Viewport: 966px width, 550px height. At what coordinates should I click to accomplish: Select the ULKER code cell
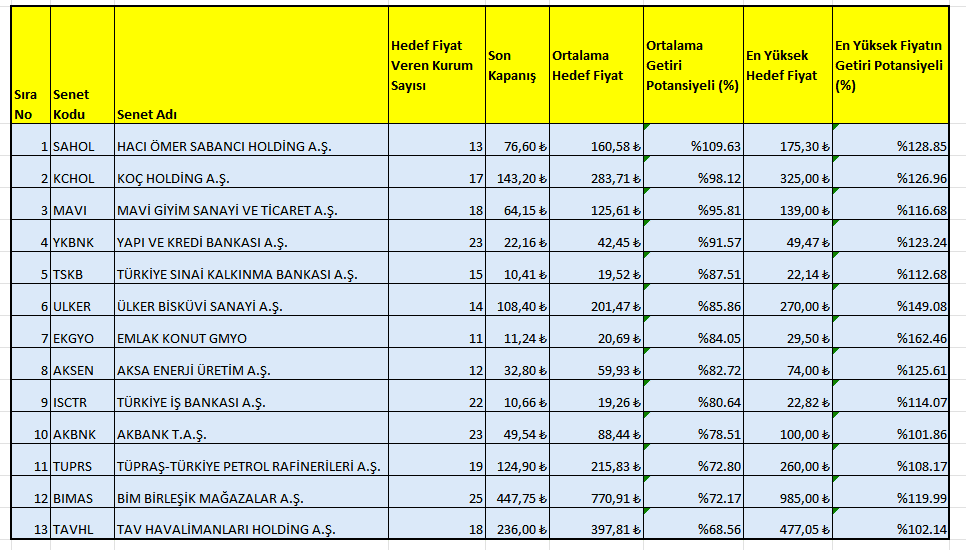pos(83,300)
